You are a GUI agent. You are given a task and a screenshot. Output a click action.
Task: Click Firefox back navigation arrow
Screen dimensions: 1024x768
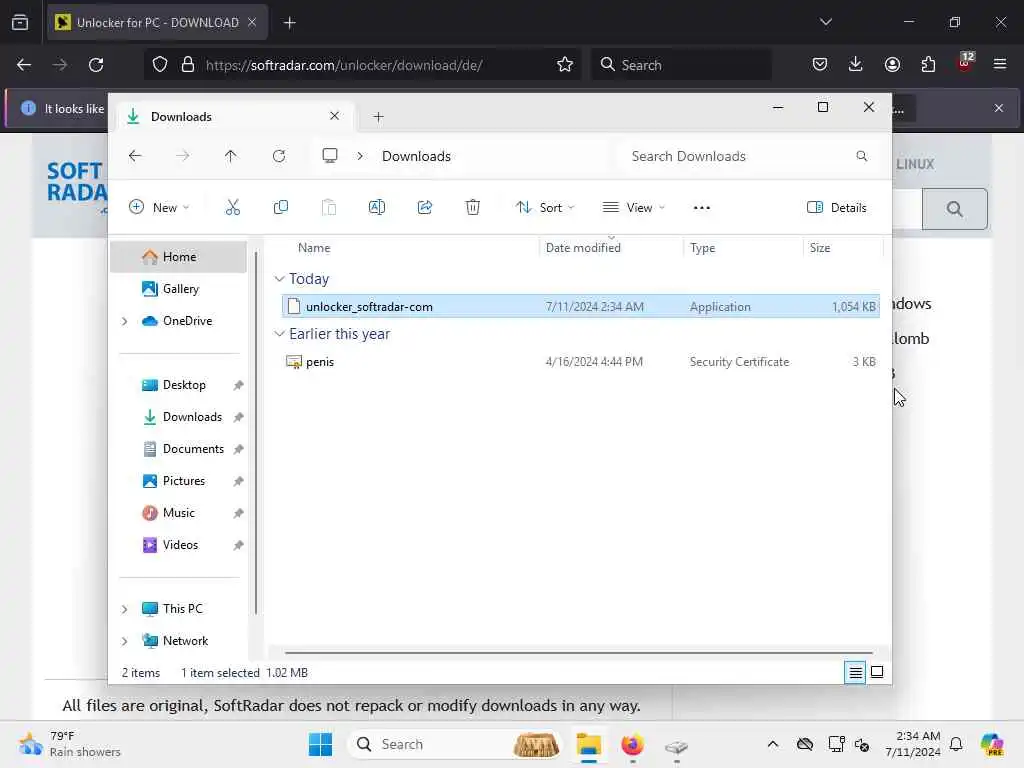24,65
